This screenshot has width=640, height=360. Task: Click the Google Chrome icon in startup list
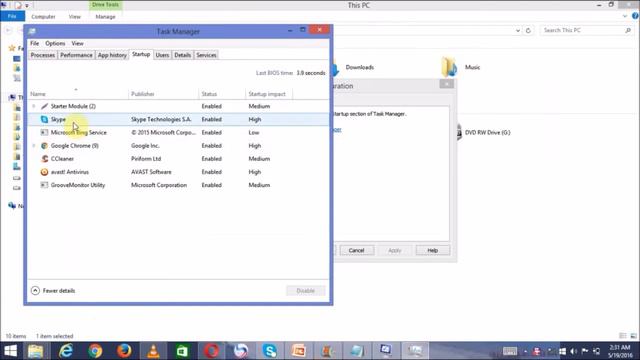pos(44,146)
